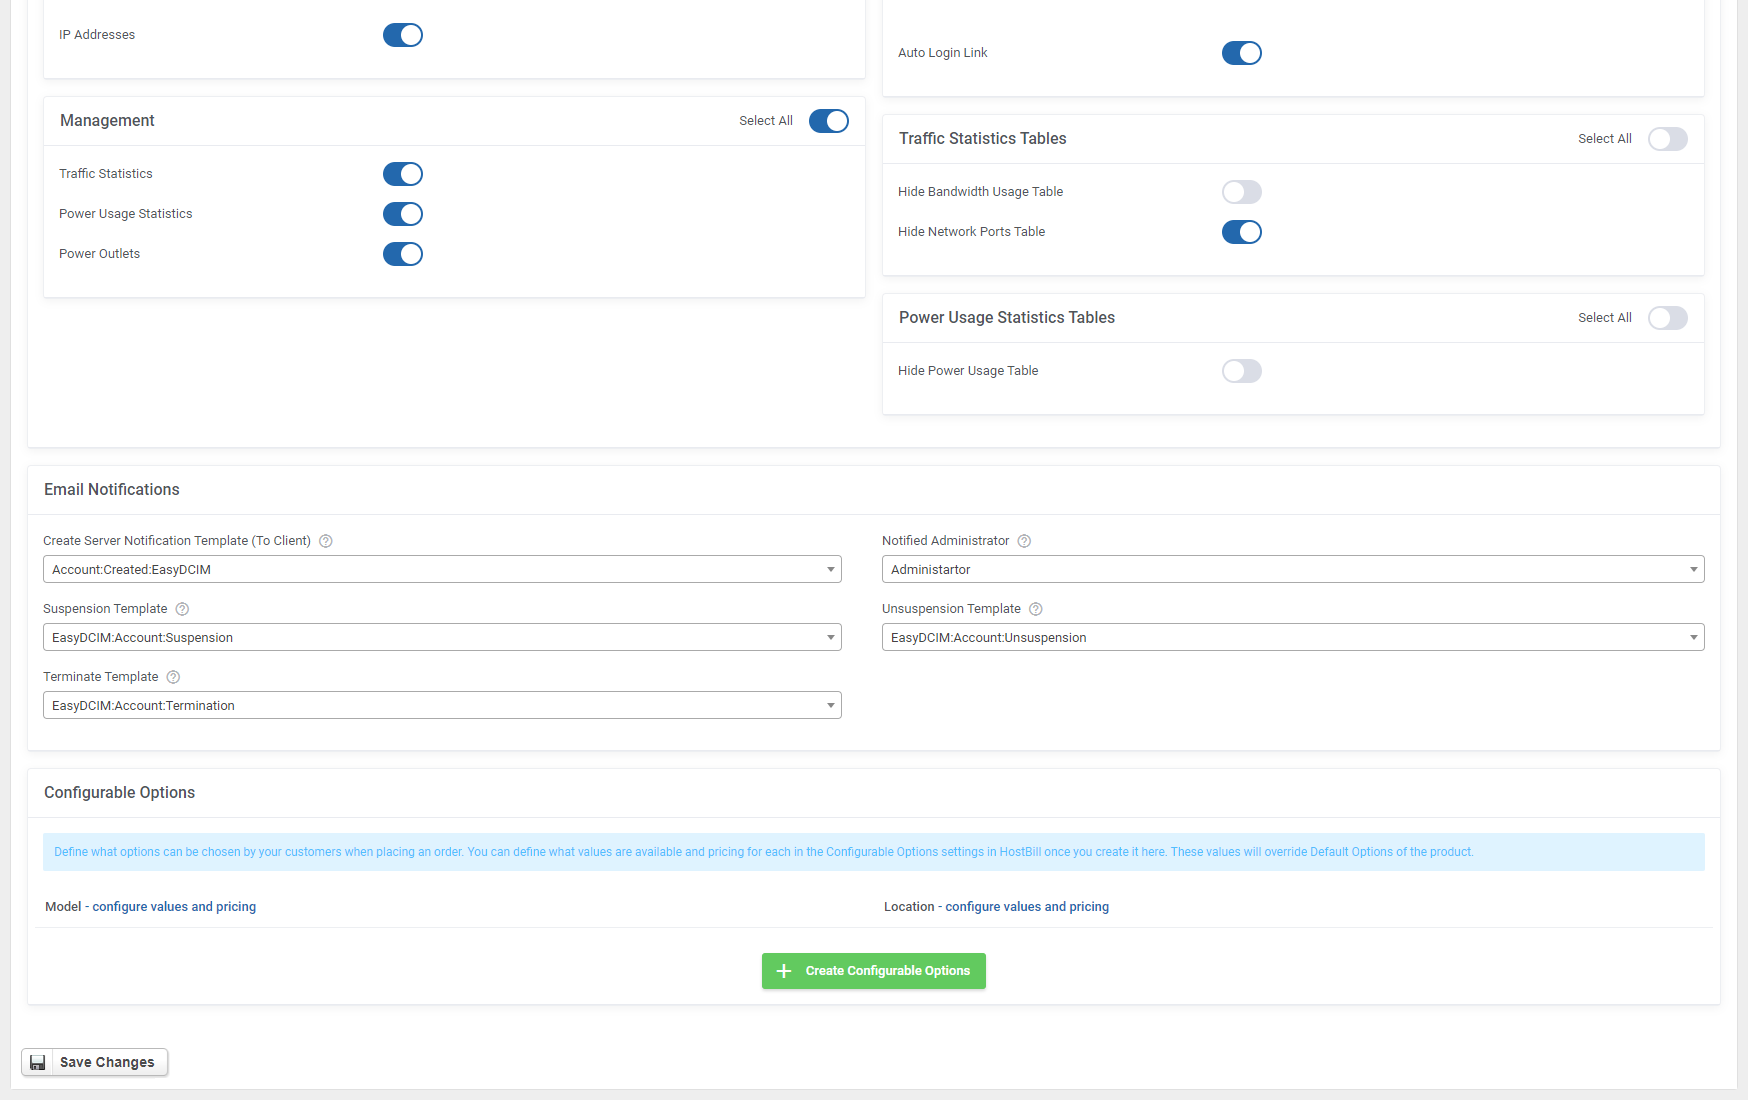Open the Account:Created:EasyDCIM template dropdown

[x=442, y=569]
